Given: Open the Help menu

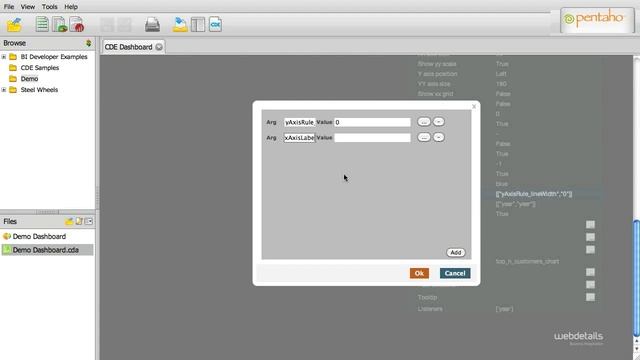Looking at the screenshot, I should [x=71, y=7].
